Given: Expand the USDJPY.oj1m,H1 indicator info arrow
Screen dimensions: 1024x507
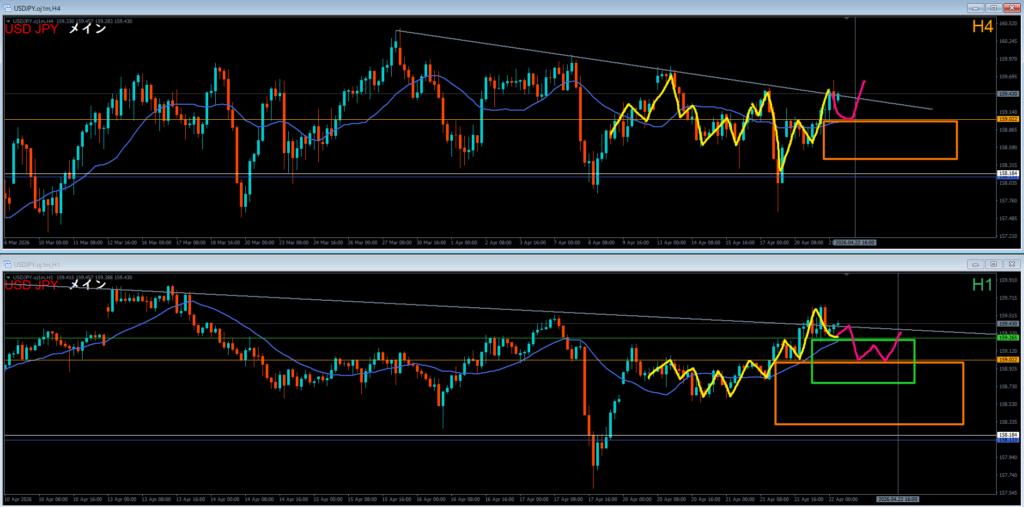Looking at the screenshot, I should pos(7,277).
